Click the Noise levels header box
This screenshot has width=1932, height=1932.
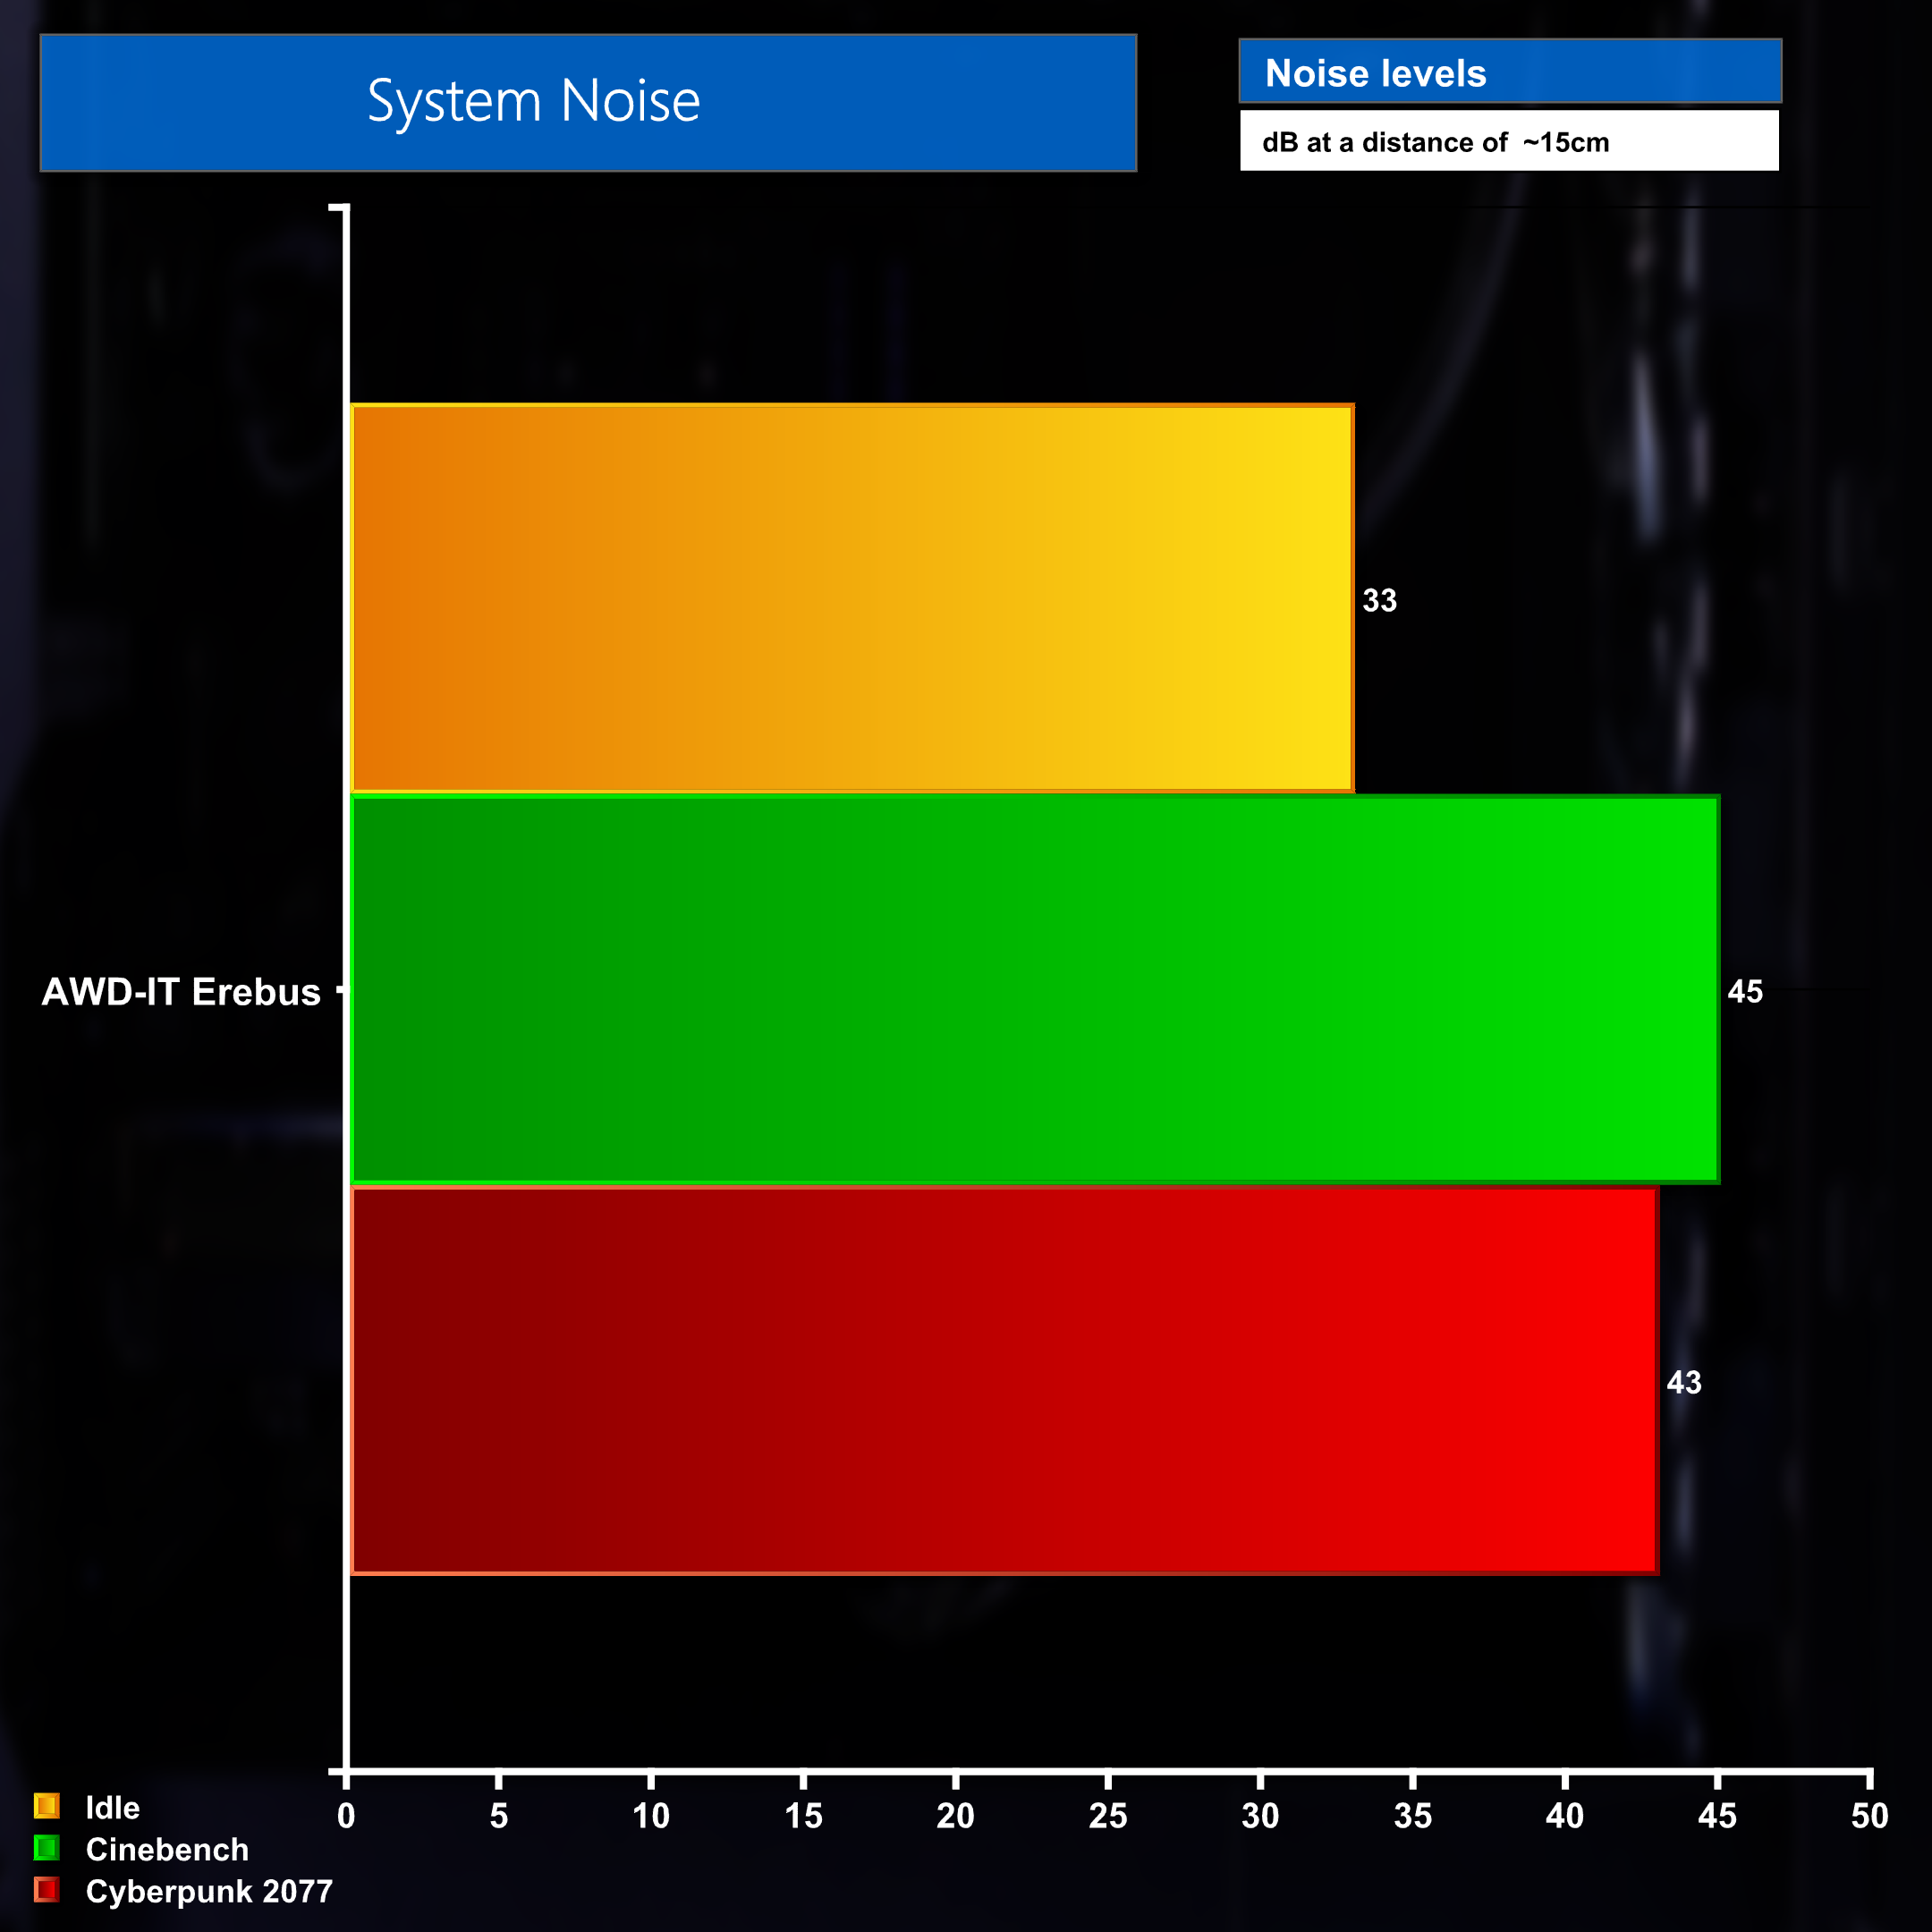tap(1509, 72)
